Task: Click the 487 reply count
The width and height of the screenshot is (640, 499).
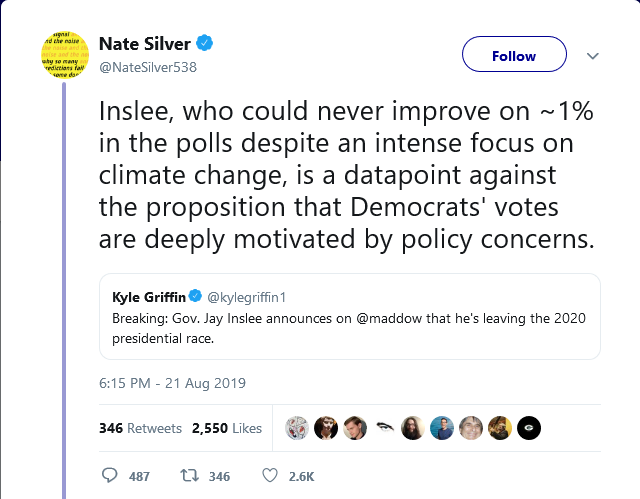Action: [x=139, y=476]
